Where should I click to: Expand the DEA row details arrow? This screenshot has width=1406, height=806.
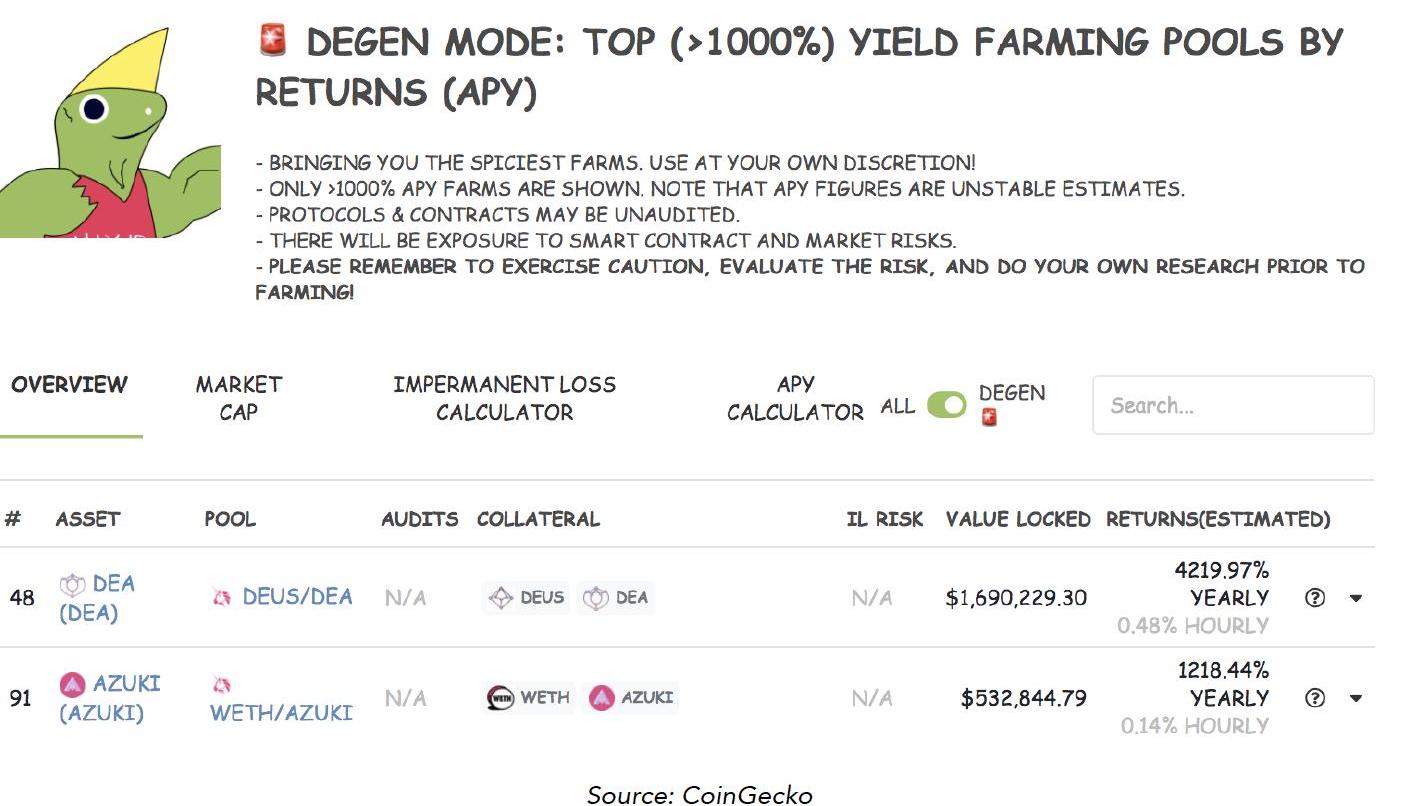tap(1356, 598)
